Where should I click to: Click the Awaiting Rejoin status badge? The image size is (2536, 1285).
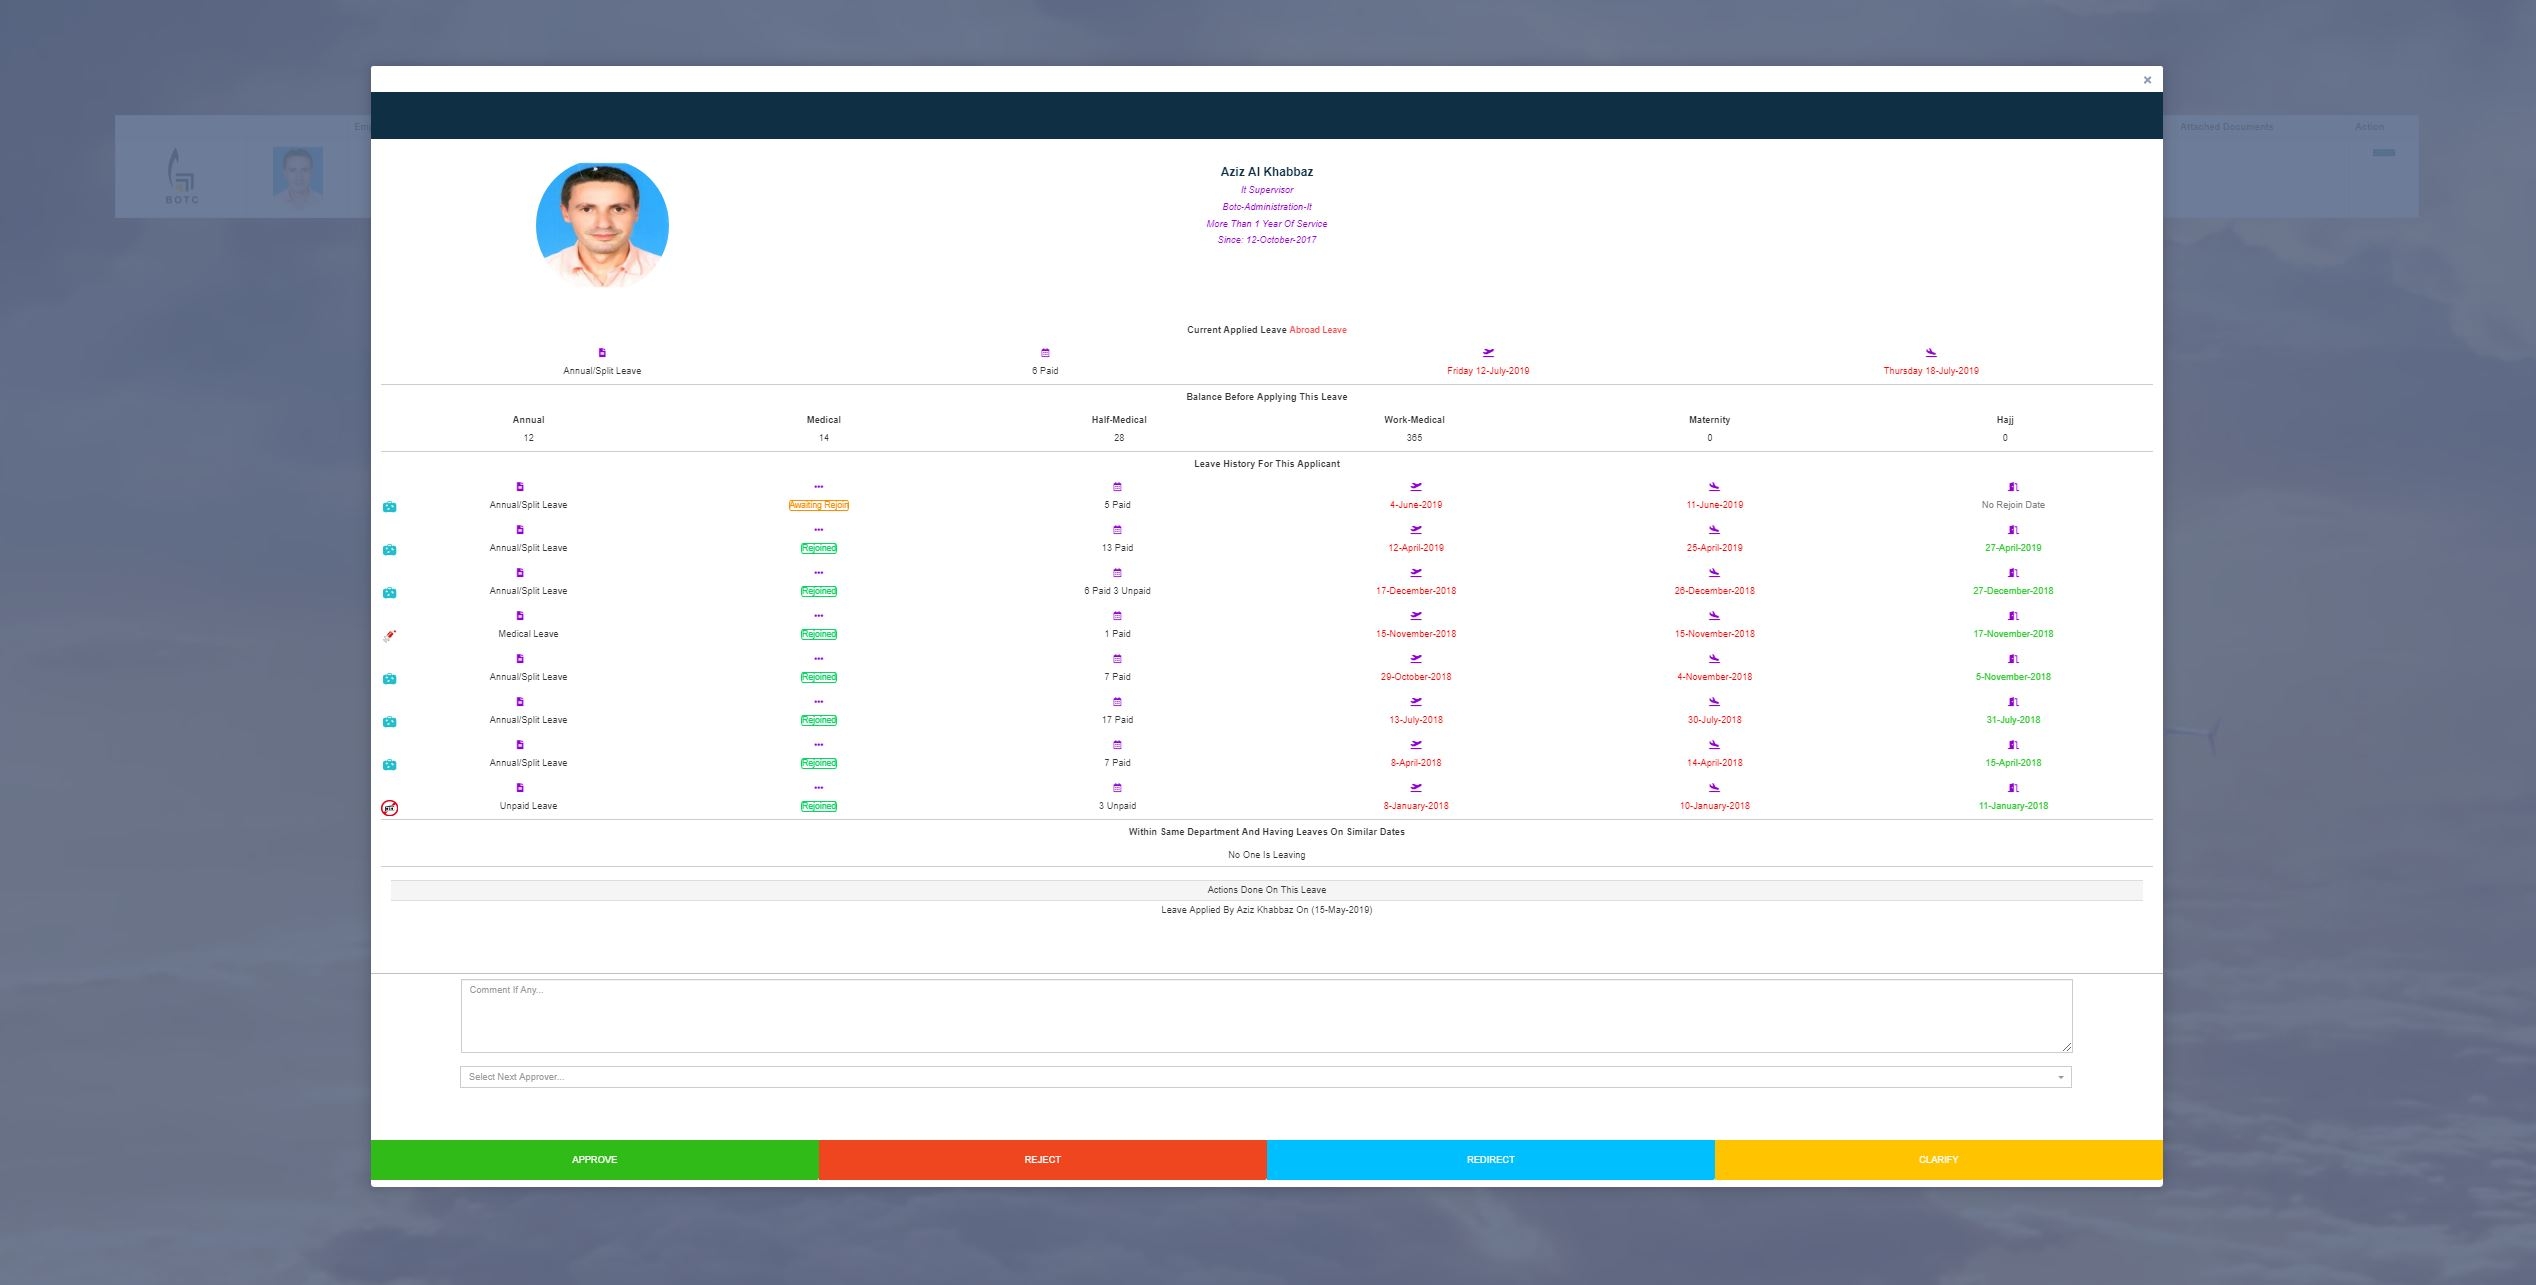pos(818,505)
